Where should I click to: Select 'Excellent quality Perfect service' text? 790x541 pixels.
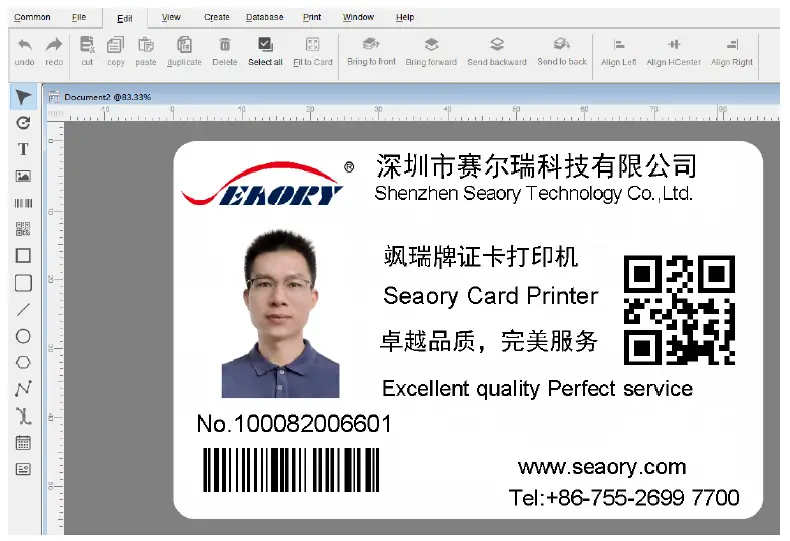tap(537, 389)
